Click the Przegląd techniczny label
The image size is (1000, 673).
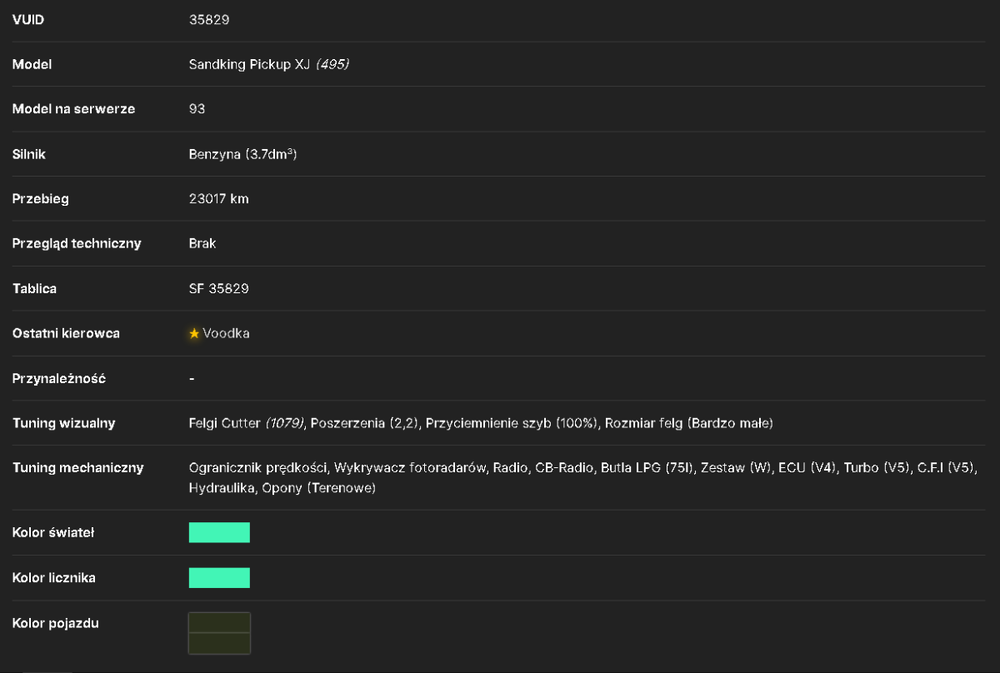click(77, 244)
